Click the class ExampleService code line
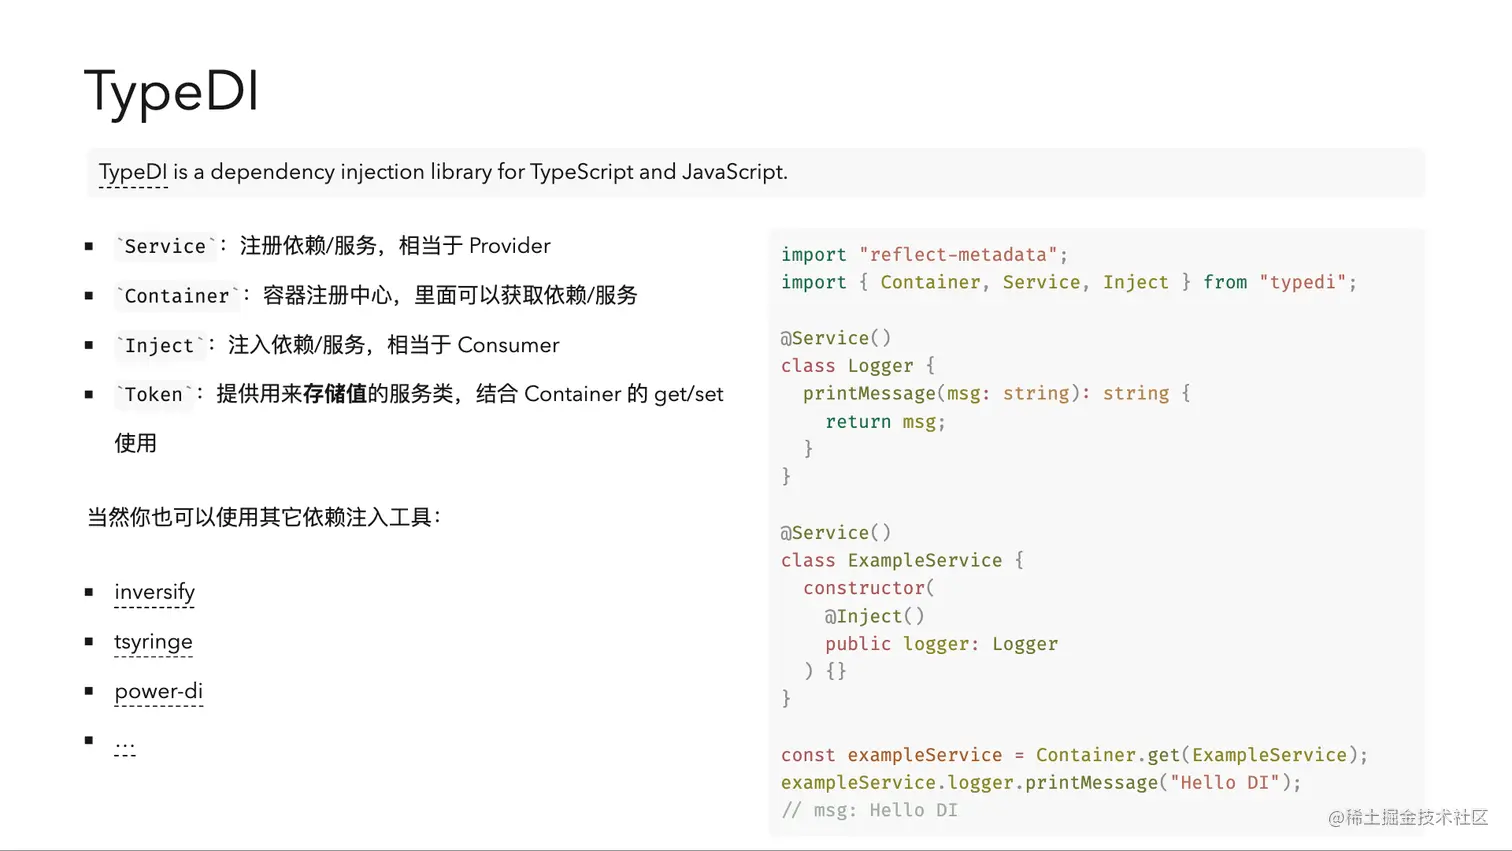This screenshot has width=1512, height=851. [902, 560]
